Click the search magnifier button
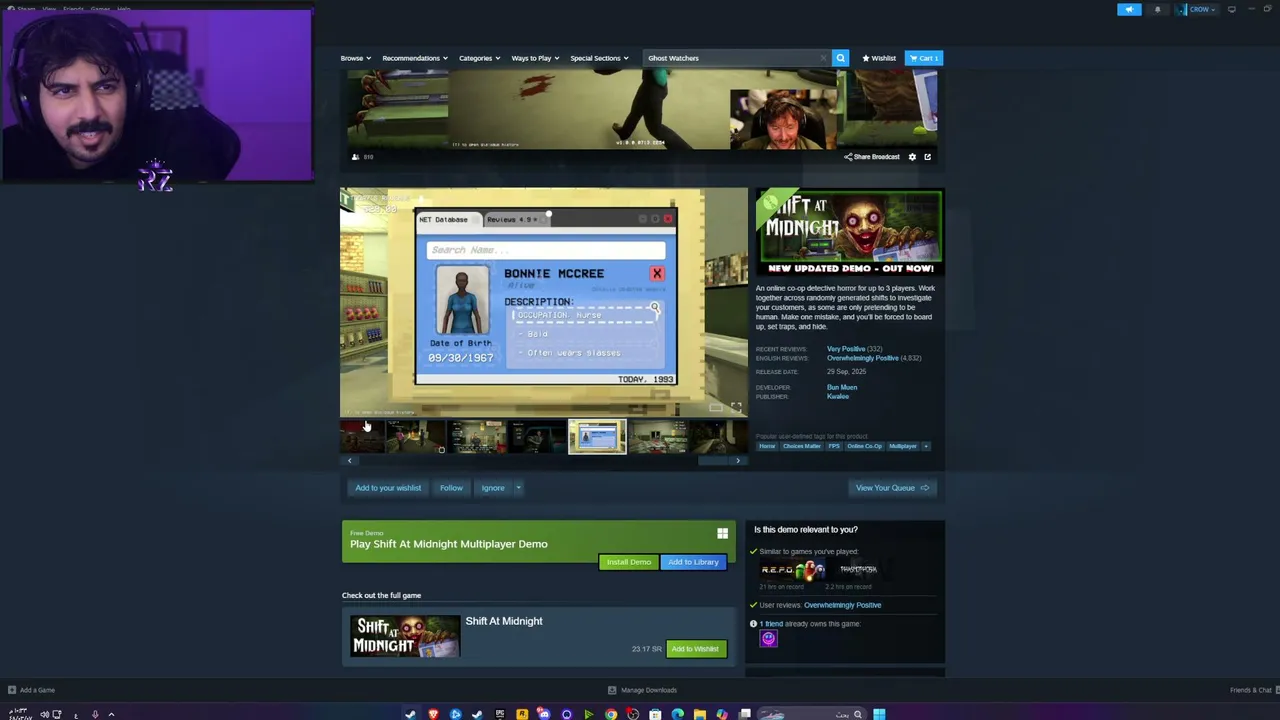The height and width of the screenshot is (720, 1280). pyautogui.click(x=840, y=58)
